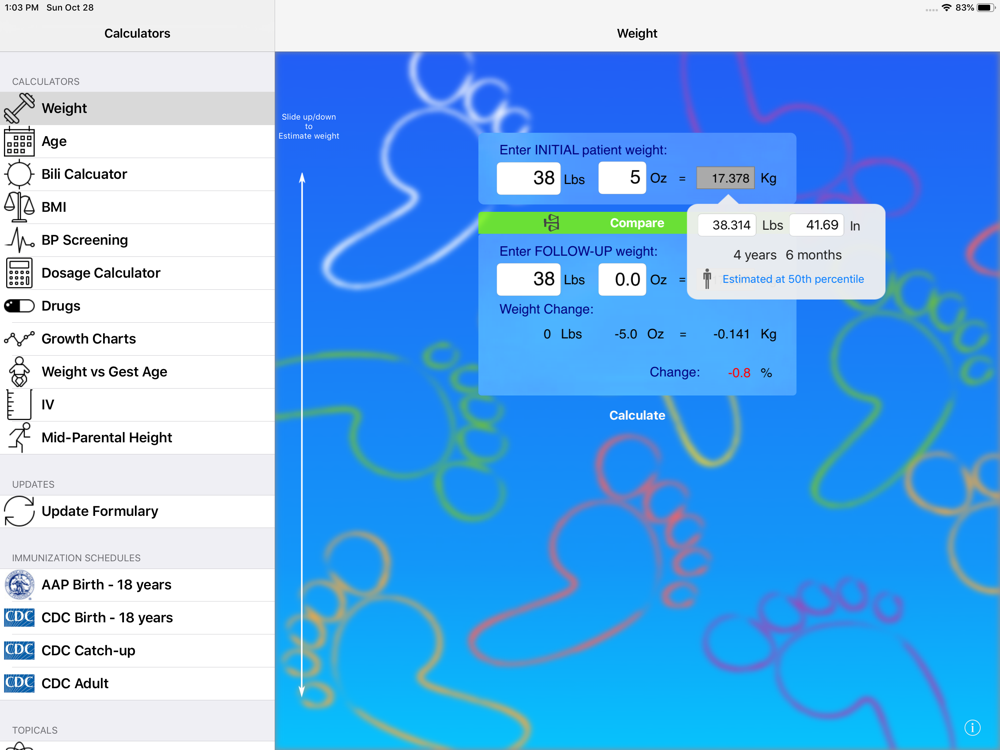The width and height of the screenshot is (1000, 750).
Task: Open CDC Adult schedule
Action: tap(137, 683)
